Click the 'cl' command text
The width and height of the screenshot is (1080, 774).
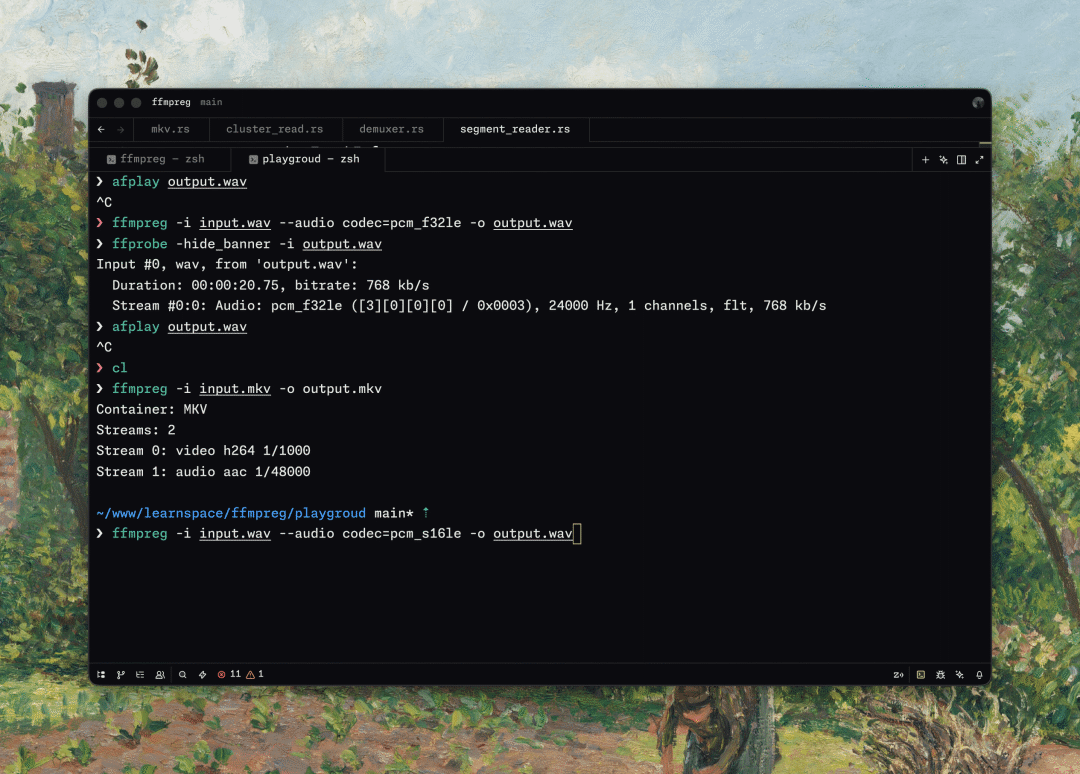point(120,368)
